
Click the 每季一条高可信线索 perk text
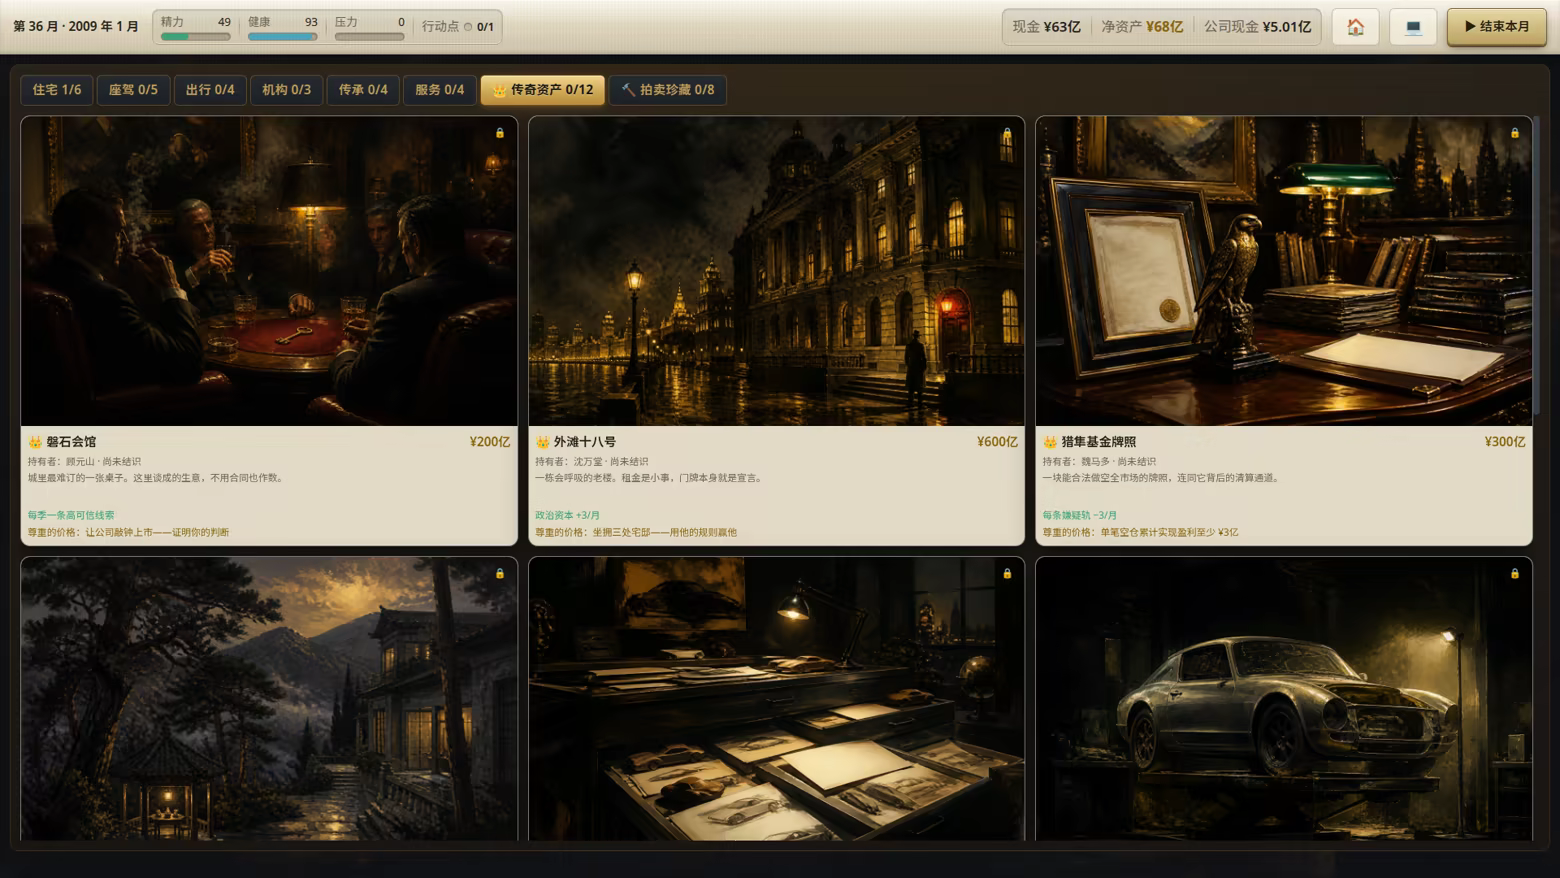tap(71, 516)
